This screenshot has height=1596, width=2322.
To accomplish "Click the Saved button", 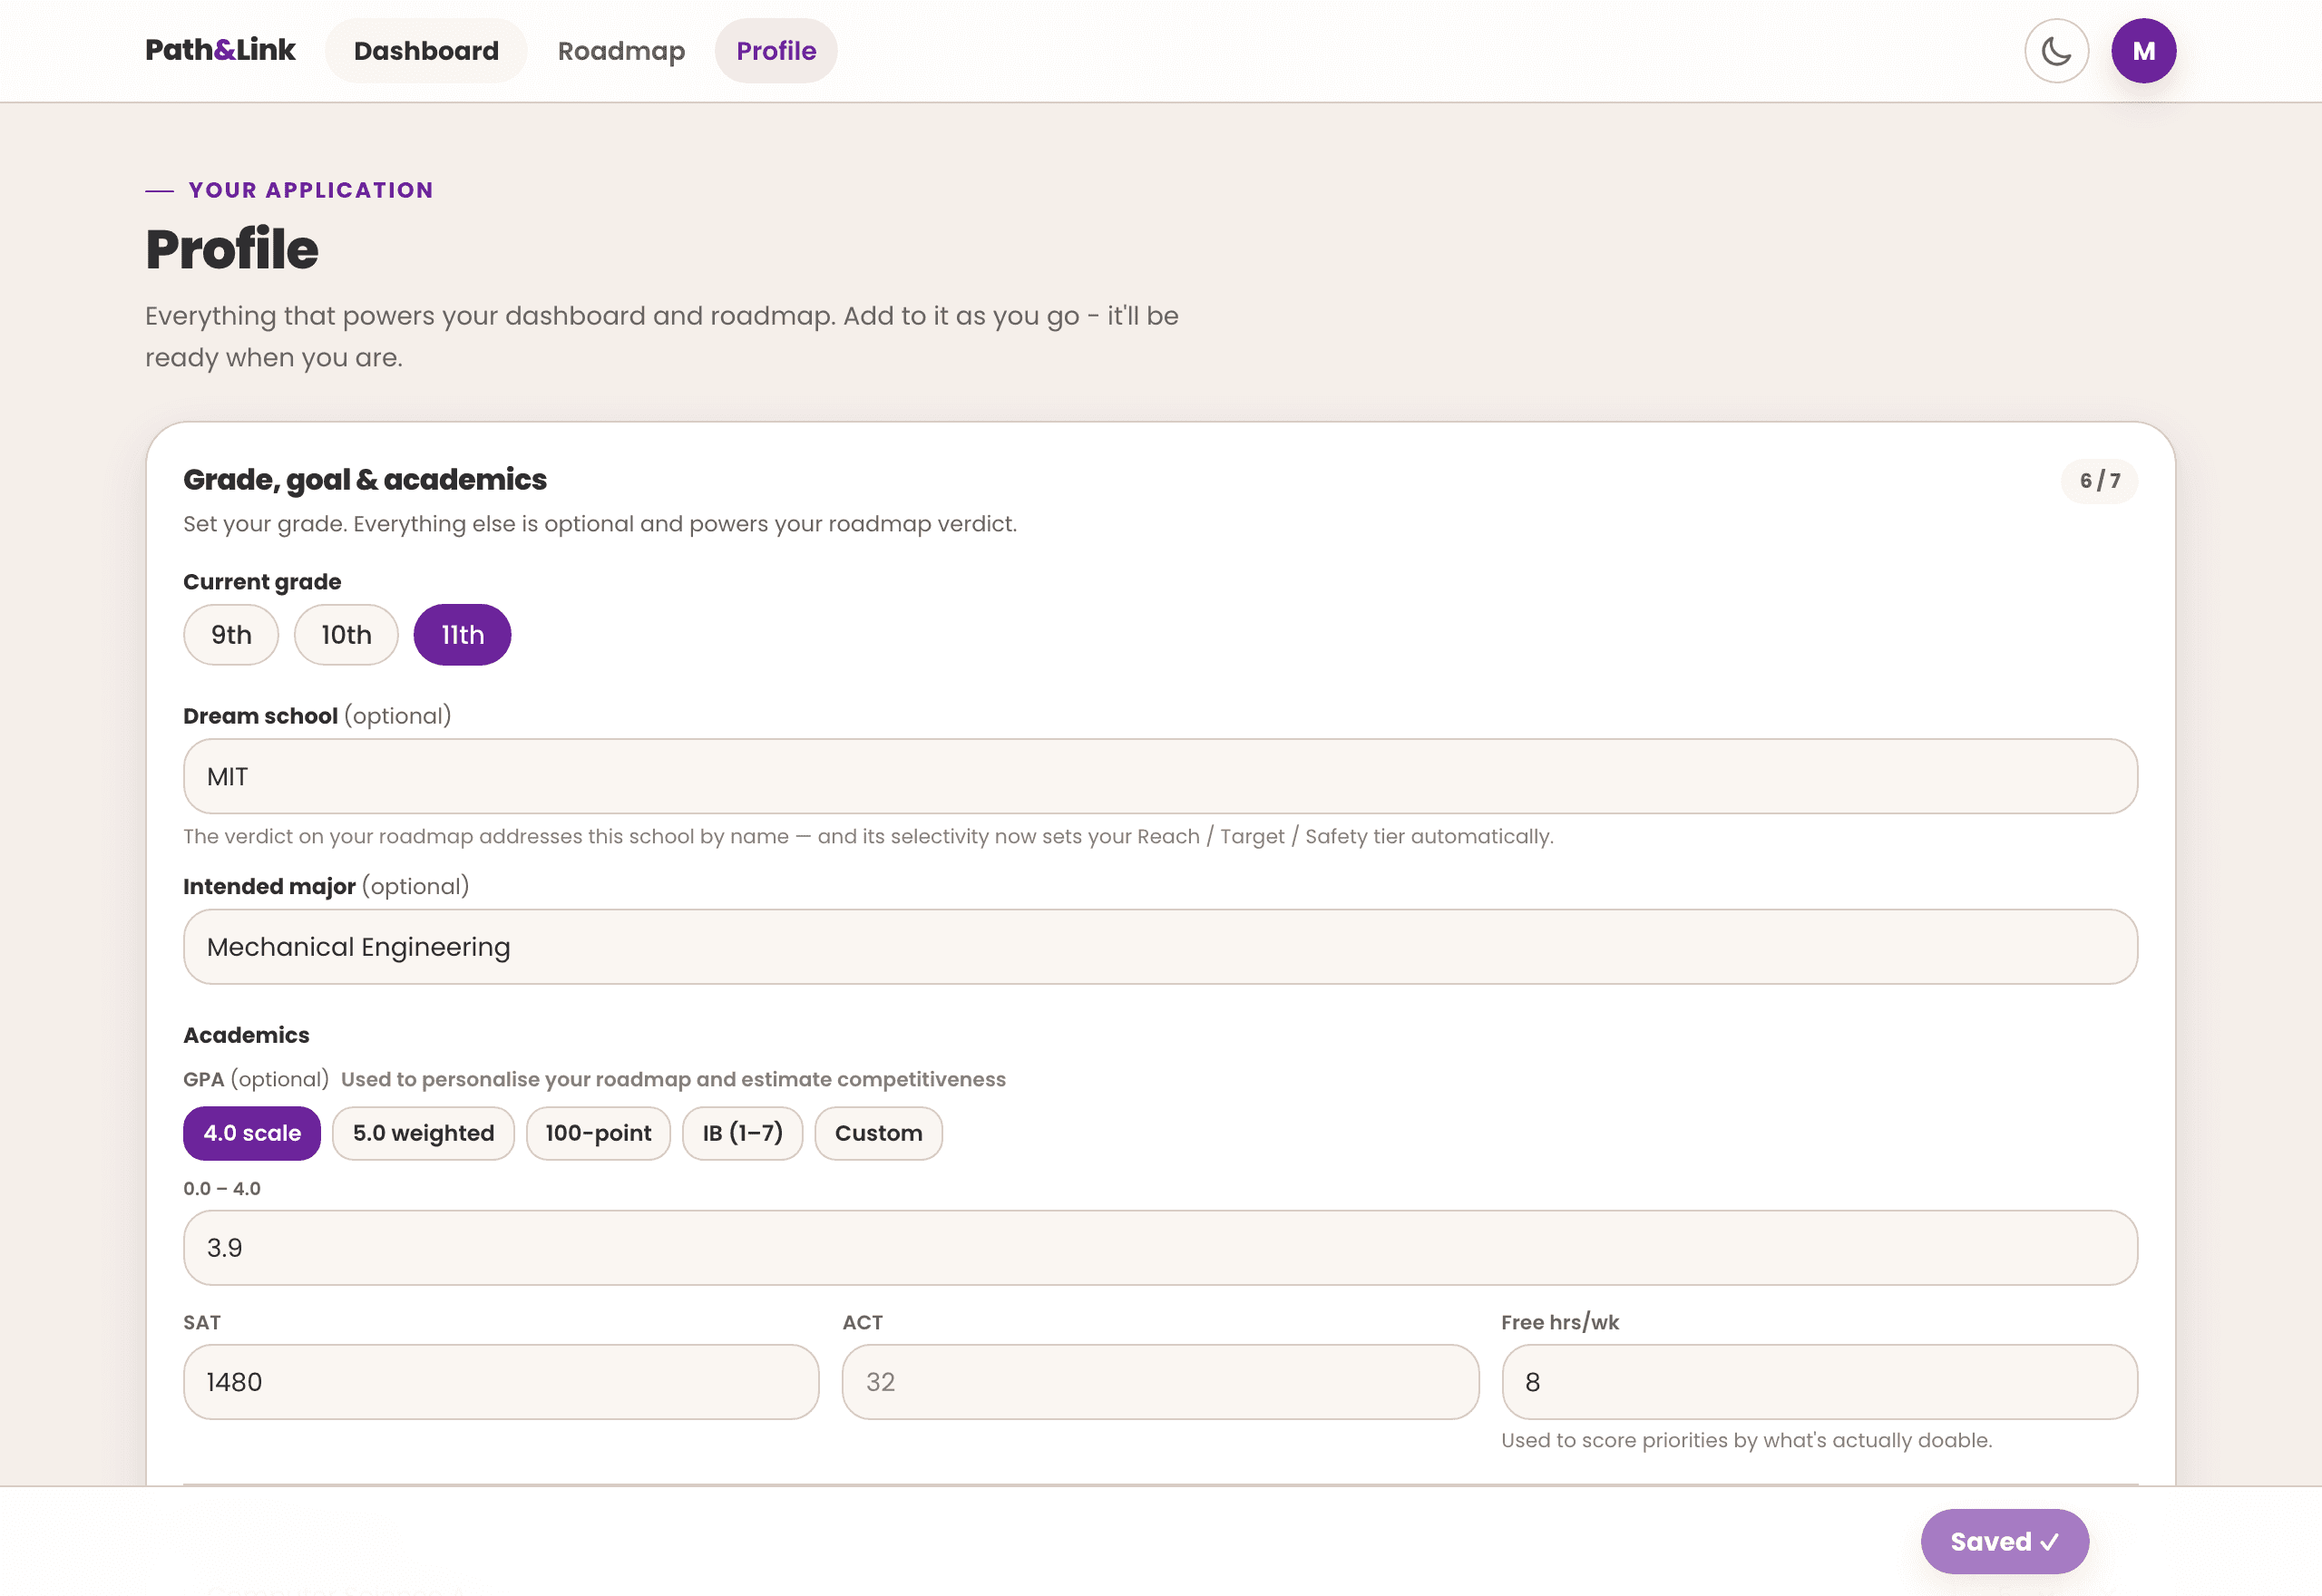I will (2004, 1541).
